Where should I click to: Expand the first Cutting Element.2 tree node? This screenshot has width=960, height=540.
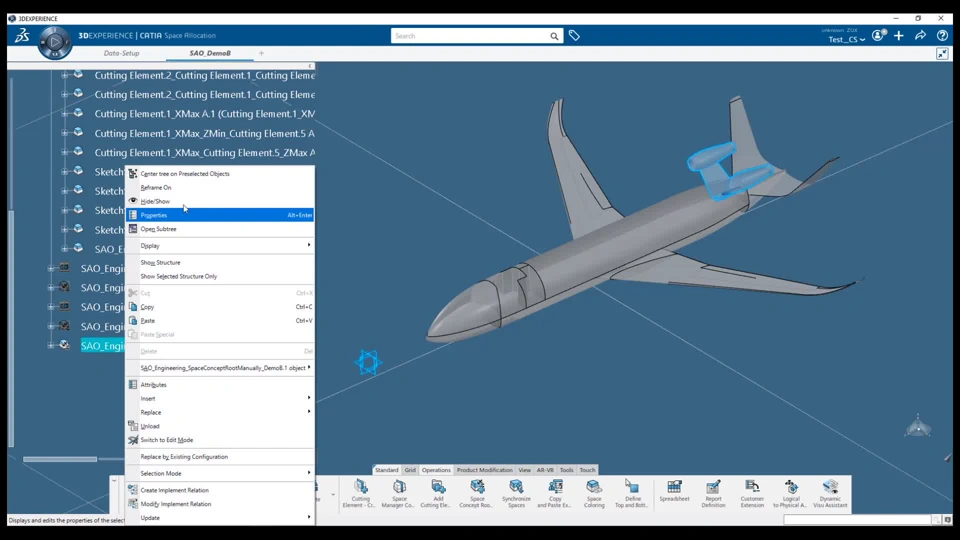click(64, 75)
